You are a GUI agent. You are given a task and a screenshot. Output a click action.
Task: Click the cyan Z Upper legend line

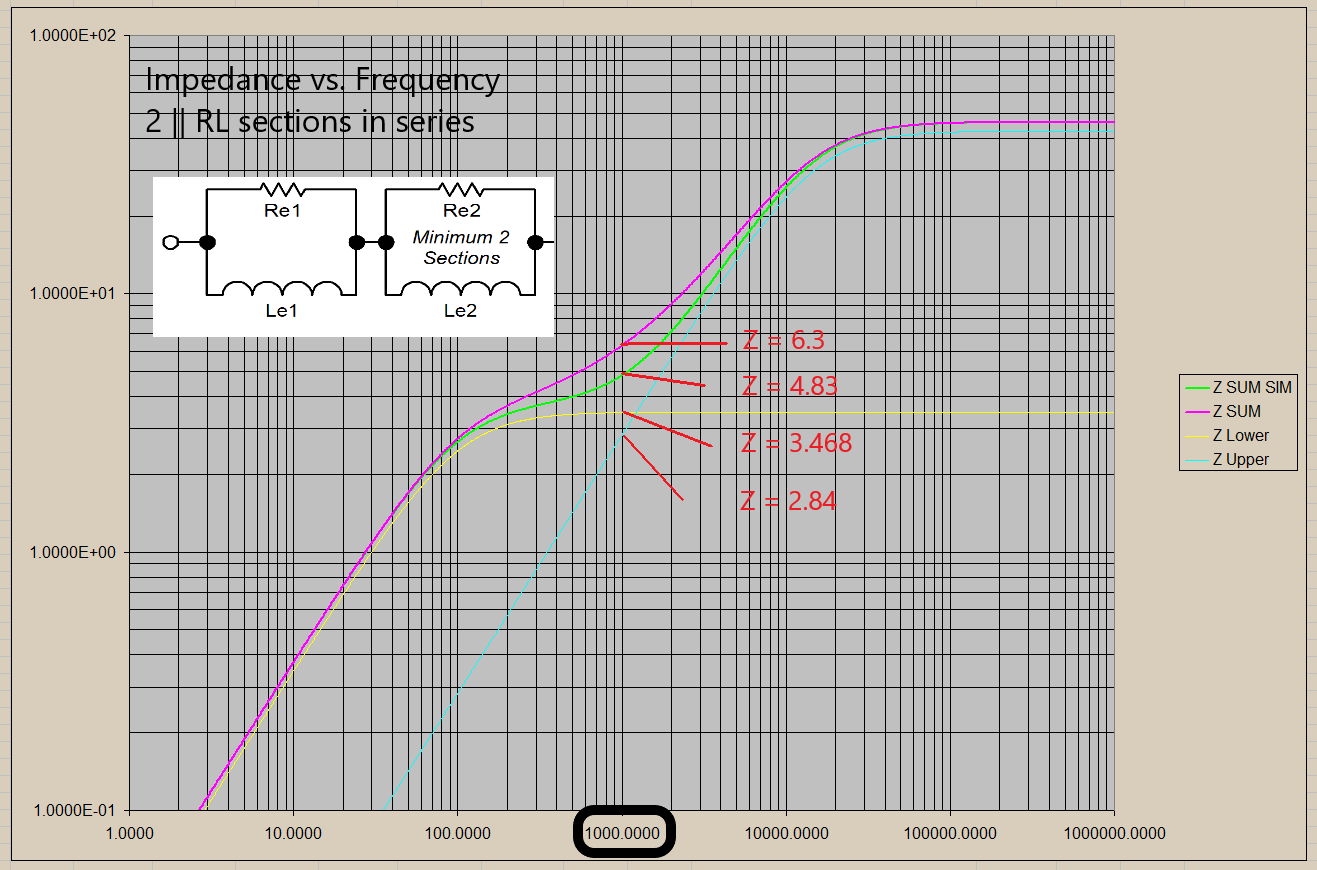point(1197,460)
